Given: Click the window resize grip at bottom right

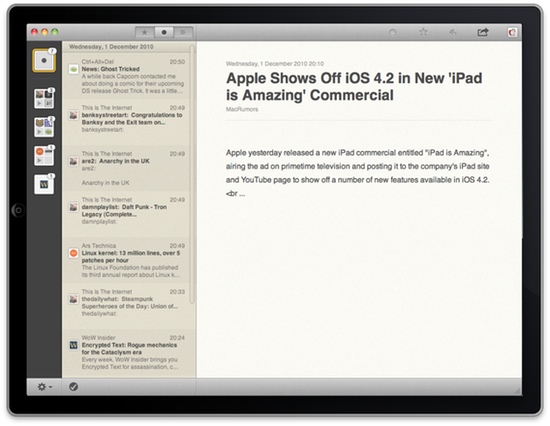Looking at the screenshot, I should pyautogui.click(x=517, y=391).
